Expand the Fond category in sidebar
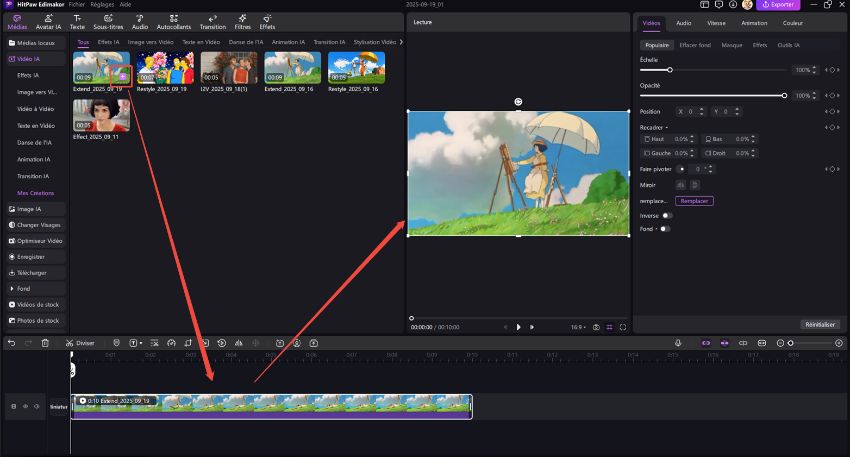Screen dimensions: 850x457 (12, 288)
